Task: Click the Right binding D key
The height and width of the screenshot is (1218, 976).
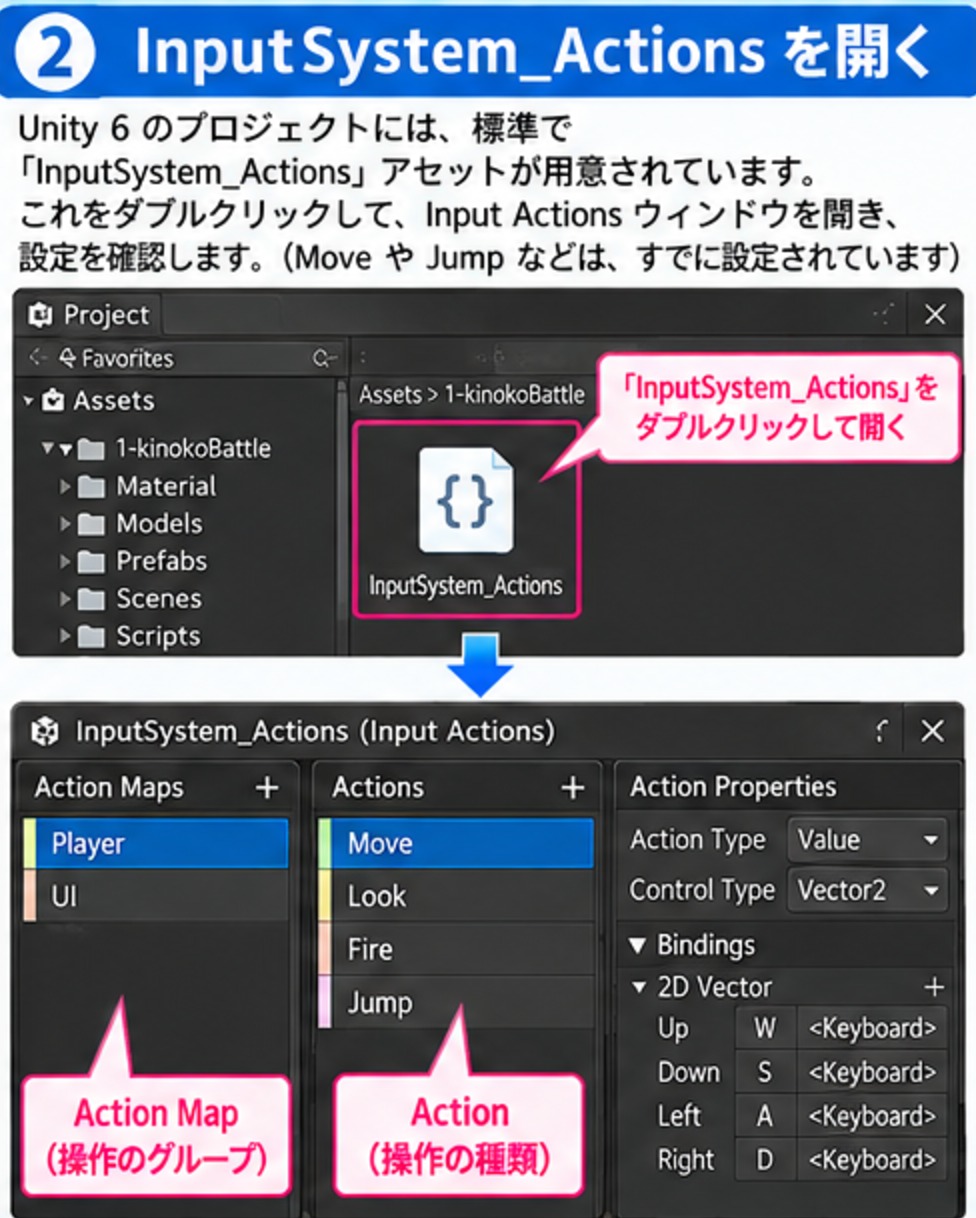Action: (x=765, y=1160)
